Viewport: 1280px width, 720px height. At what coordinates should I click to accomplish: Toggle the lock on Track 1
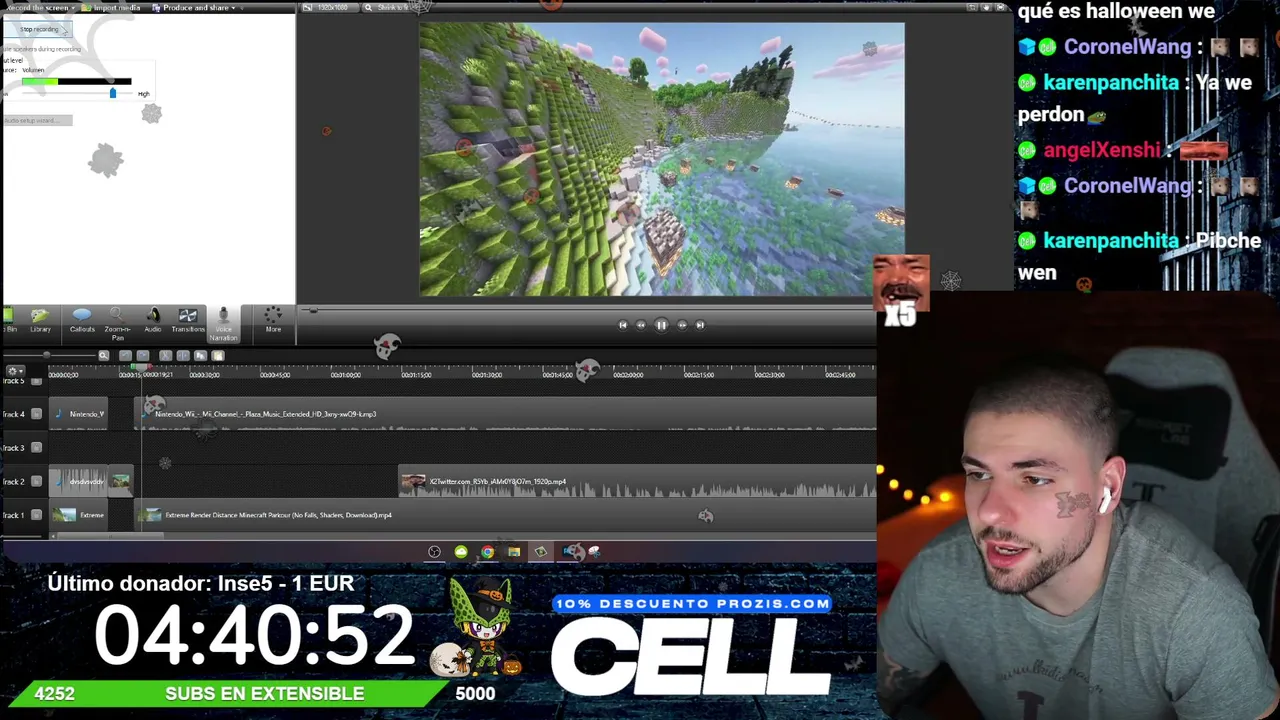(37, 515)
